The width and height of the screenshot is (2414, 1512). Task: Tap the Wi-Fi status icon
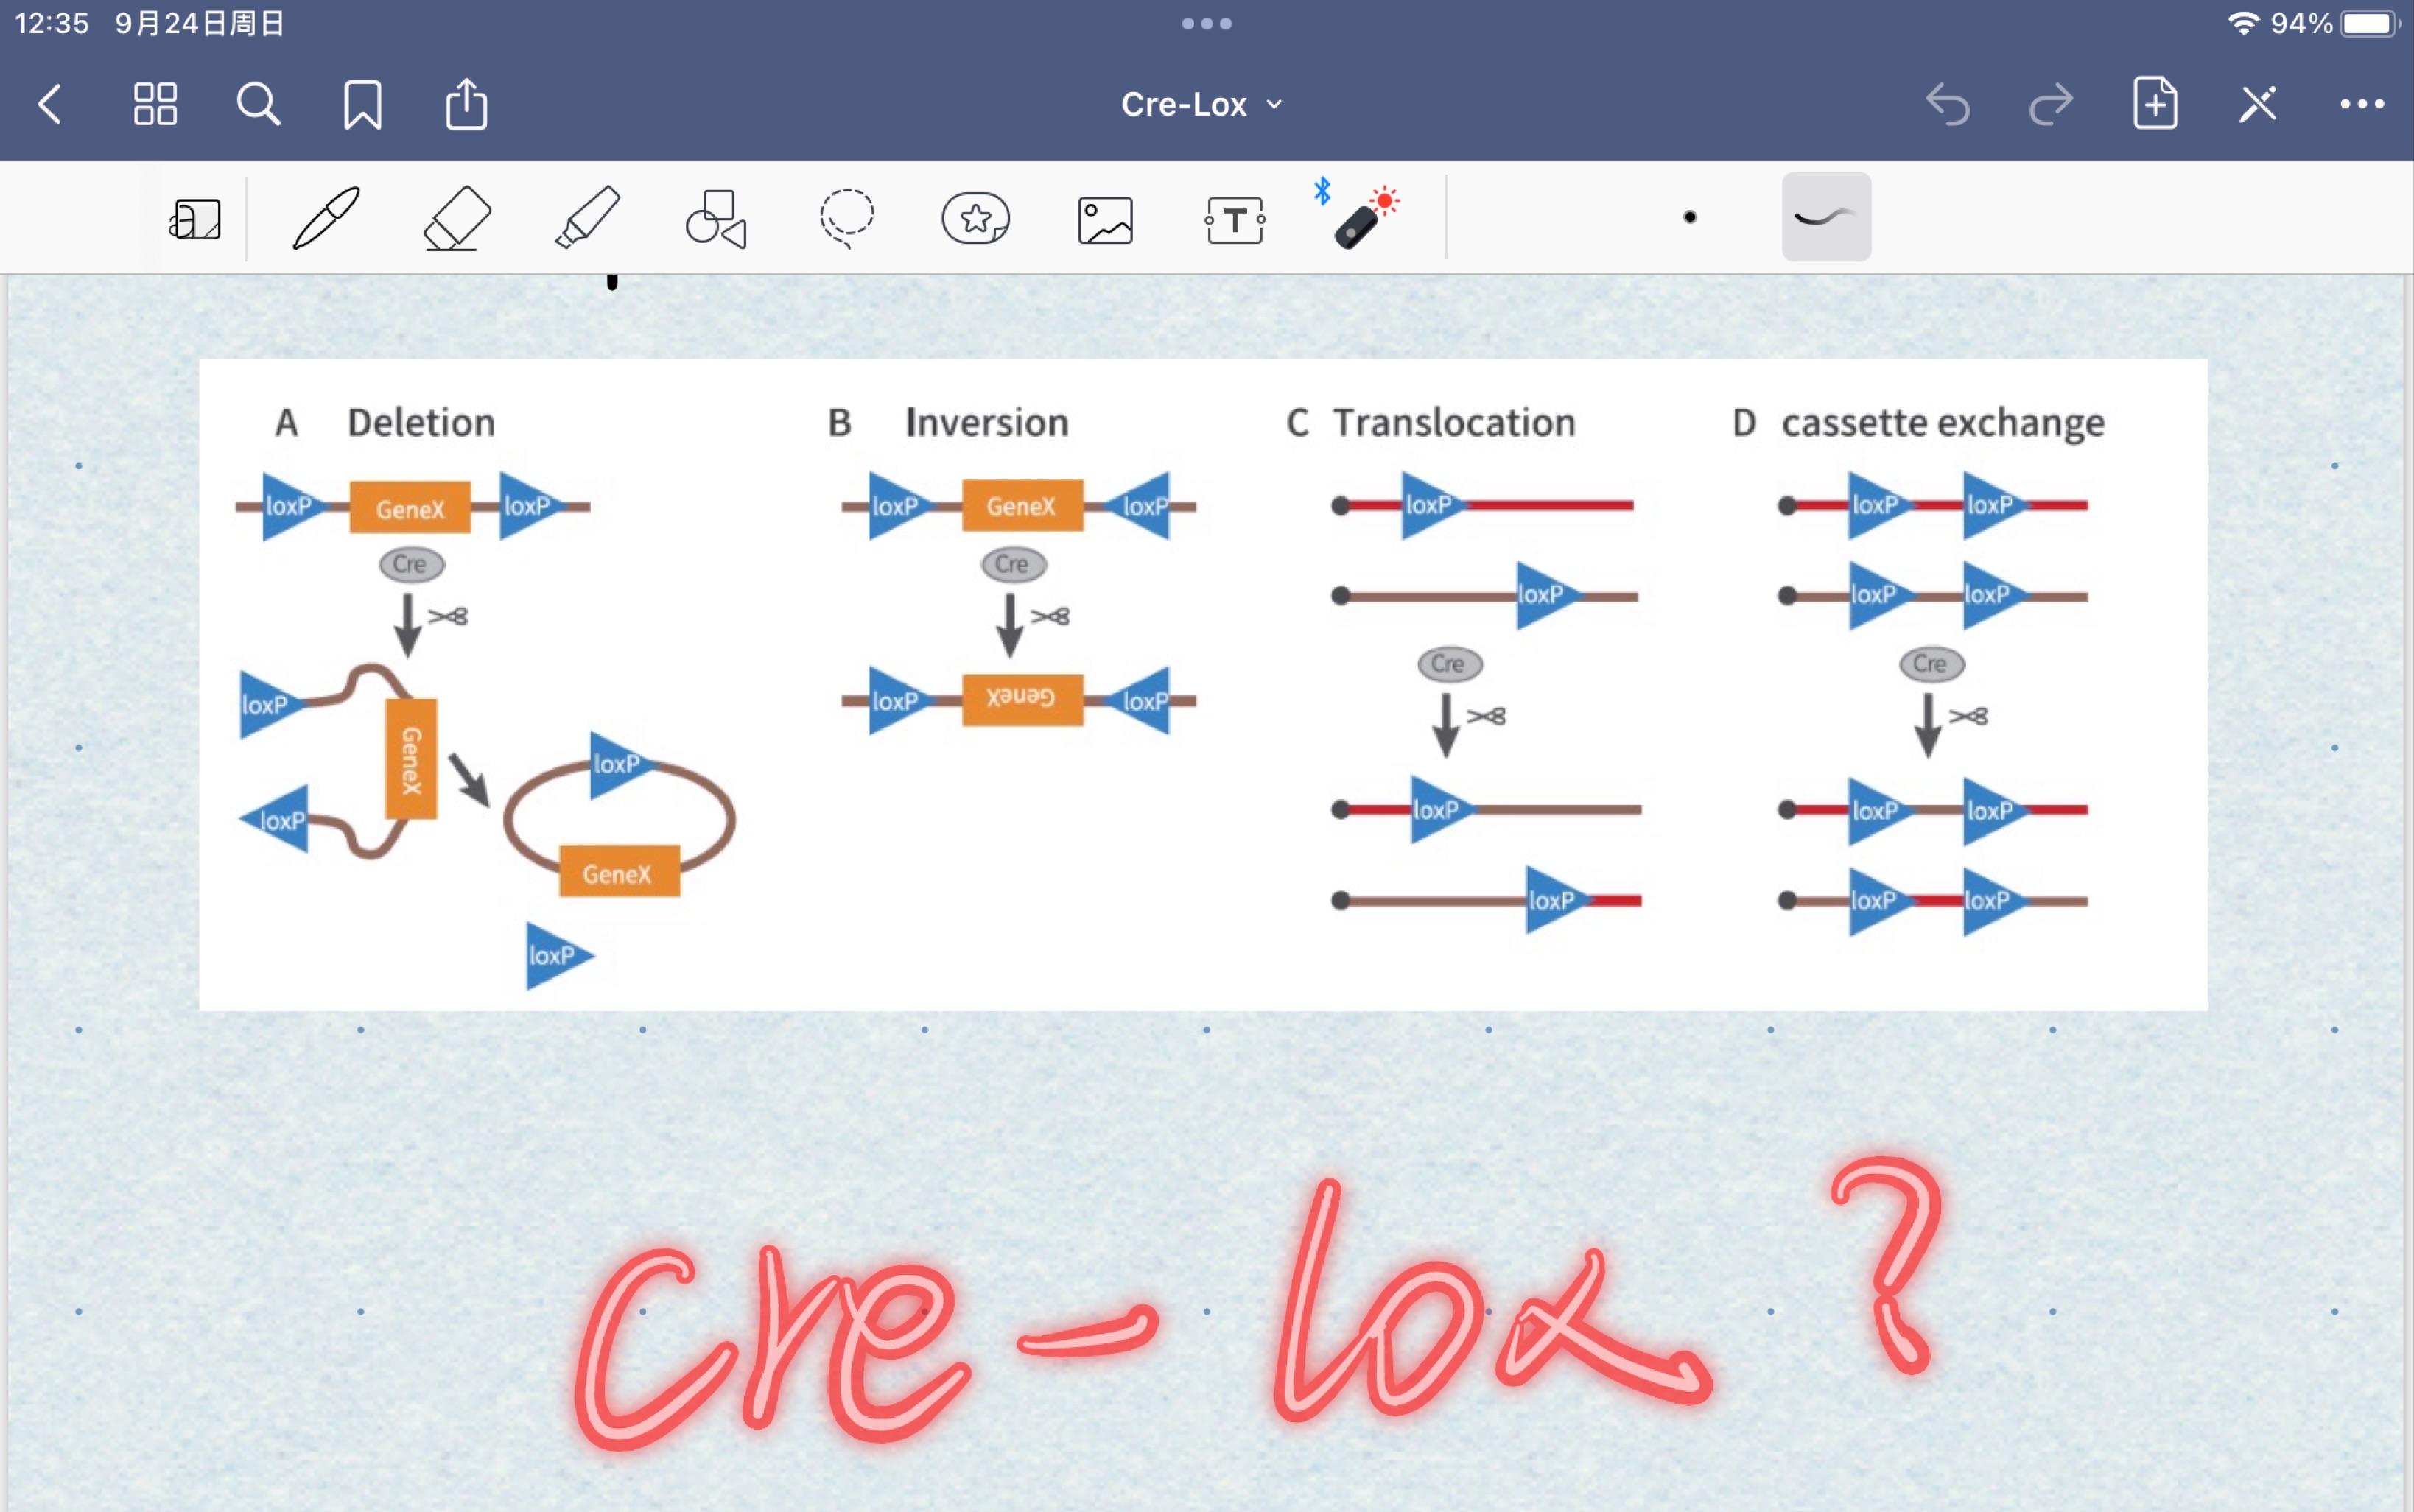(x=2244, y=23)
